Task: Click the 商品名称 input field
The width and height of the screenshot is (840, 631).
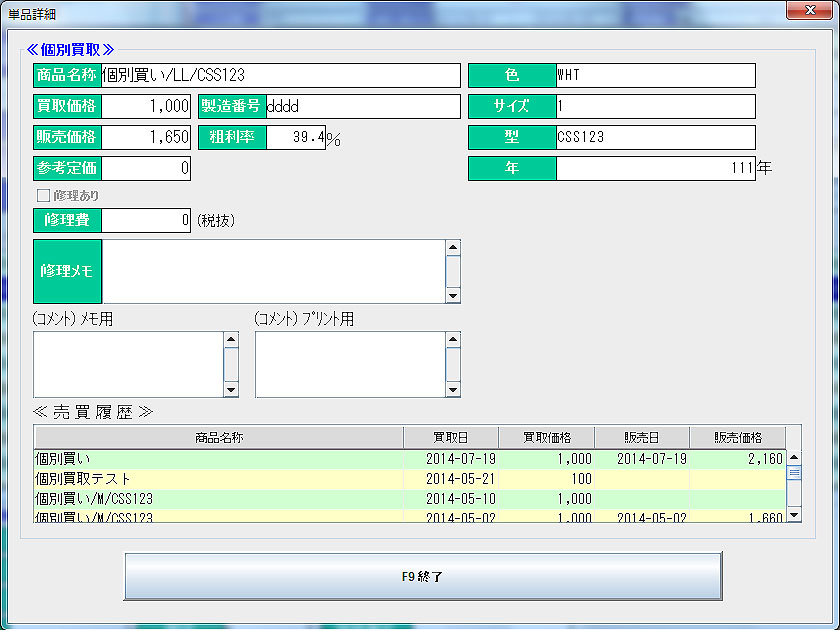Action: click(280, 76)
